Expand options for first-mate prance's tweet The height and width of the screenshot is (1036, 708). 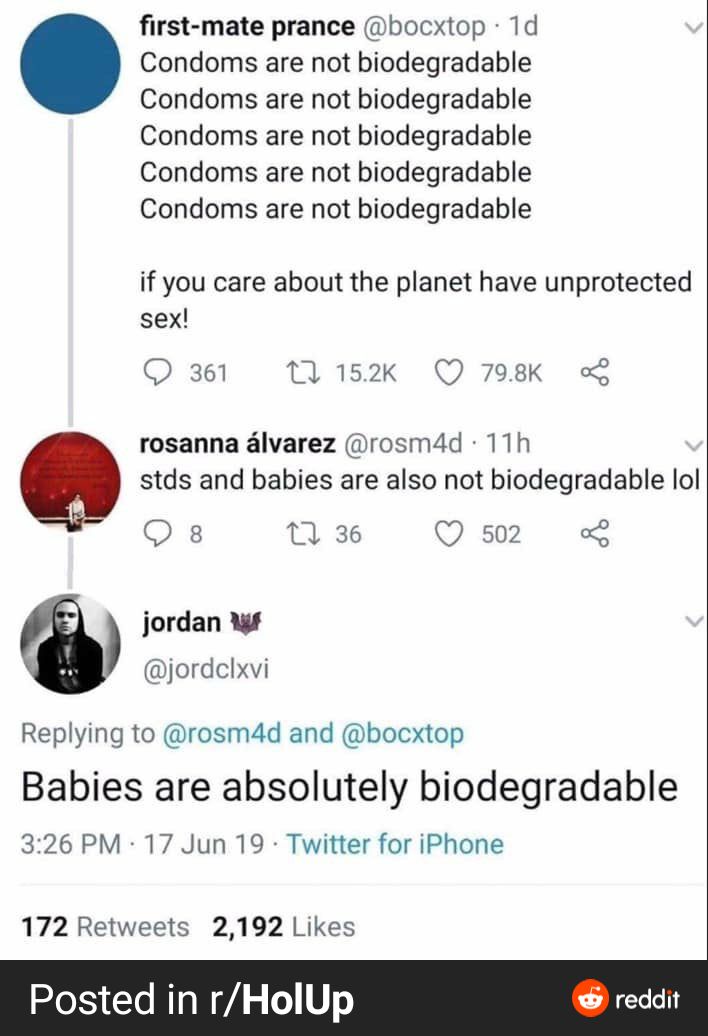pos(694,30)
